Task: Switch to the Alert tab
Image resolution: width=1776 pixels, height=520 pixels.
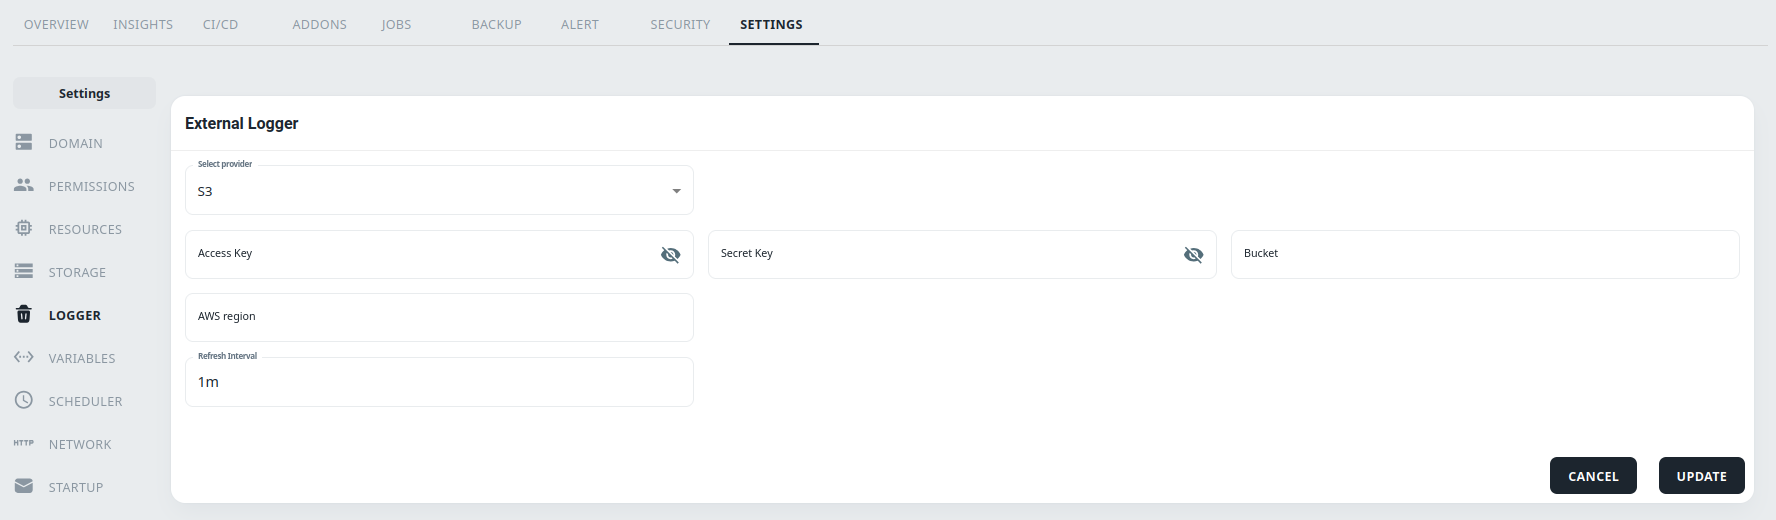Action: 579,24
